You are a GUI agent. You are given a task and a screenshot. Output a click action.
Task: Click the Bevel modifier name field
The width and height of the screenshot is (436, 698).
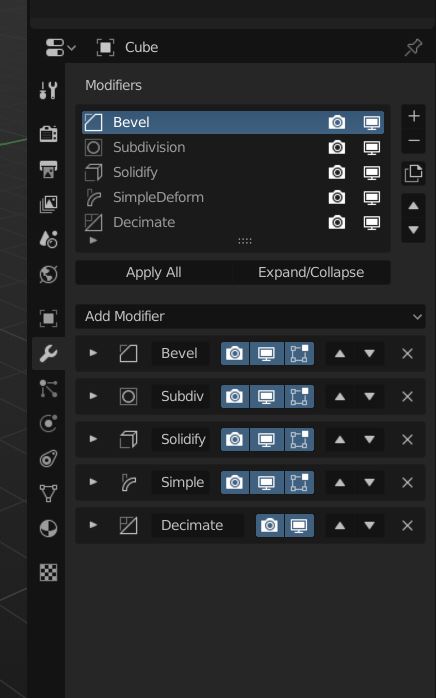pyautogui.click(x=180, y=353)
